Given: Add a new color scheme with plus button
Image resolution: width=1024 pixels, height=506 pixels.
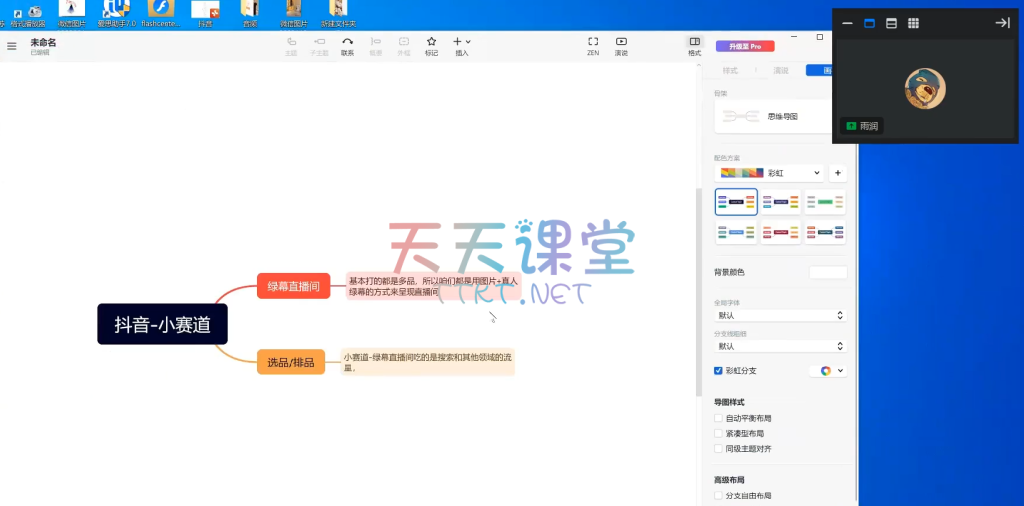Looking at the screenshot, I should (837, 173).
